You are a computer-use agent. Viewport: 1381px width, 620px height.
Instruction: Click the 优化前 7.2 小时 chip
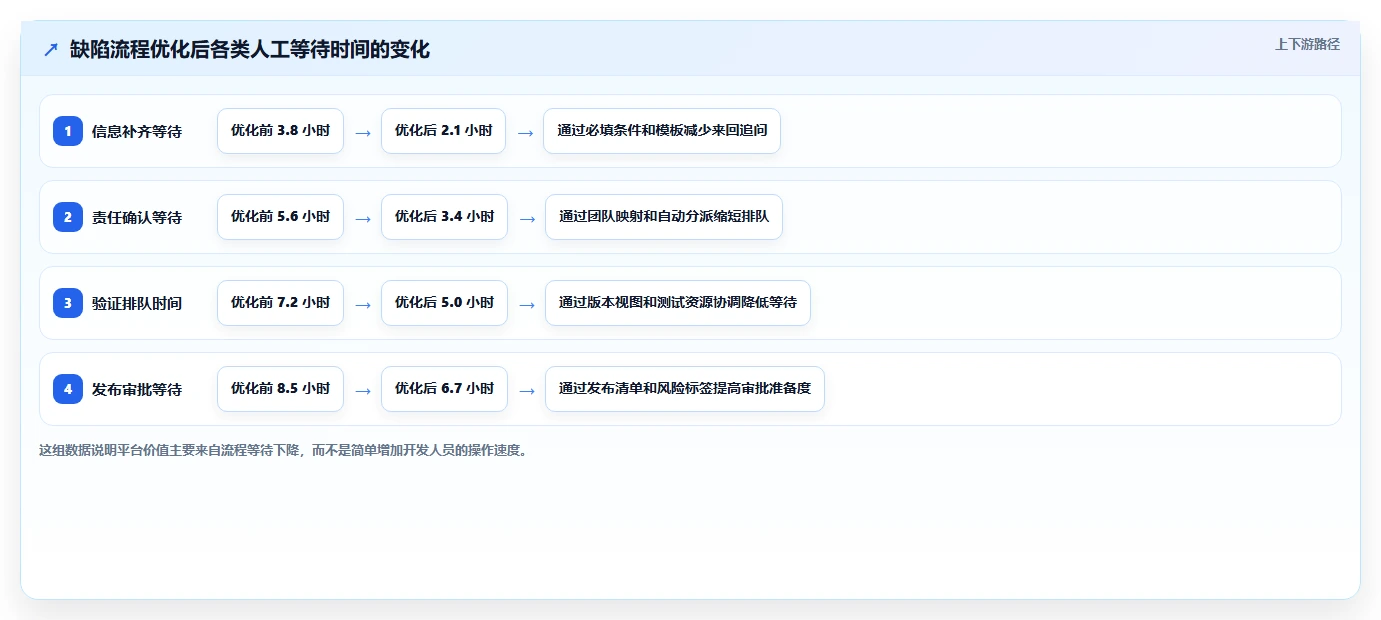click(280, 303)
